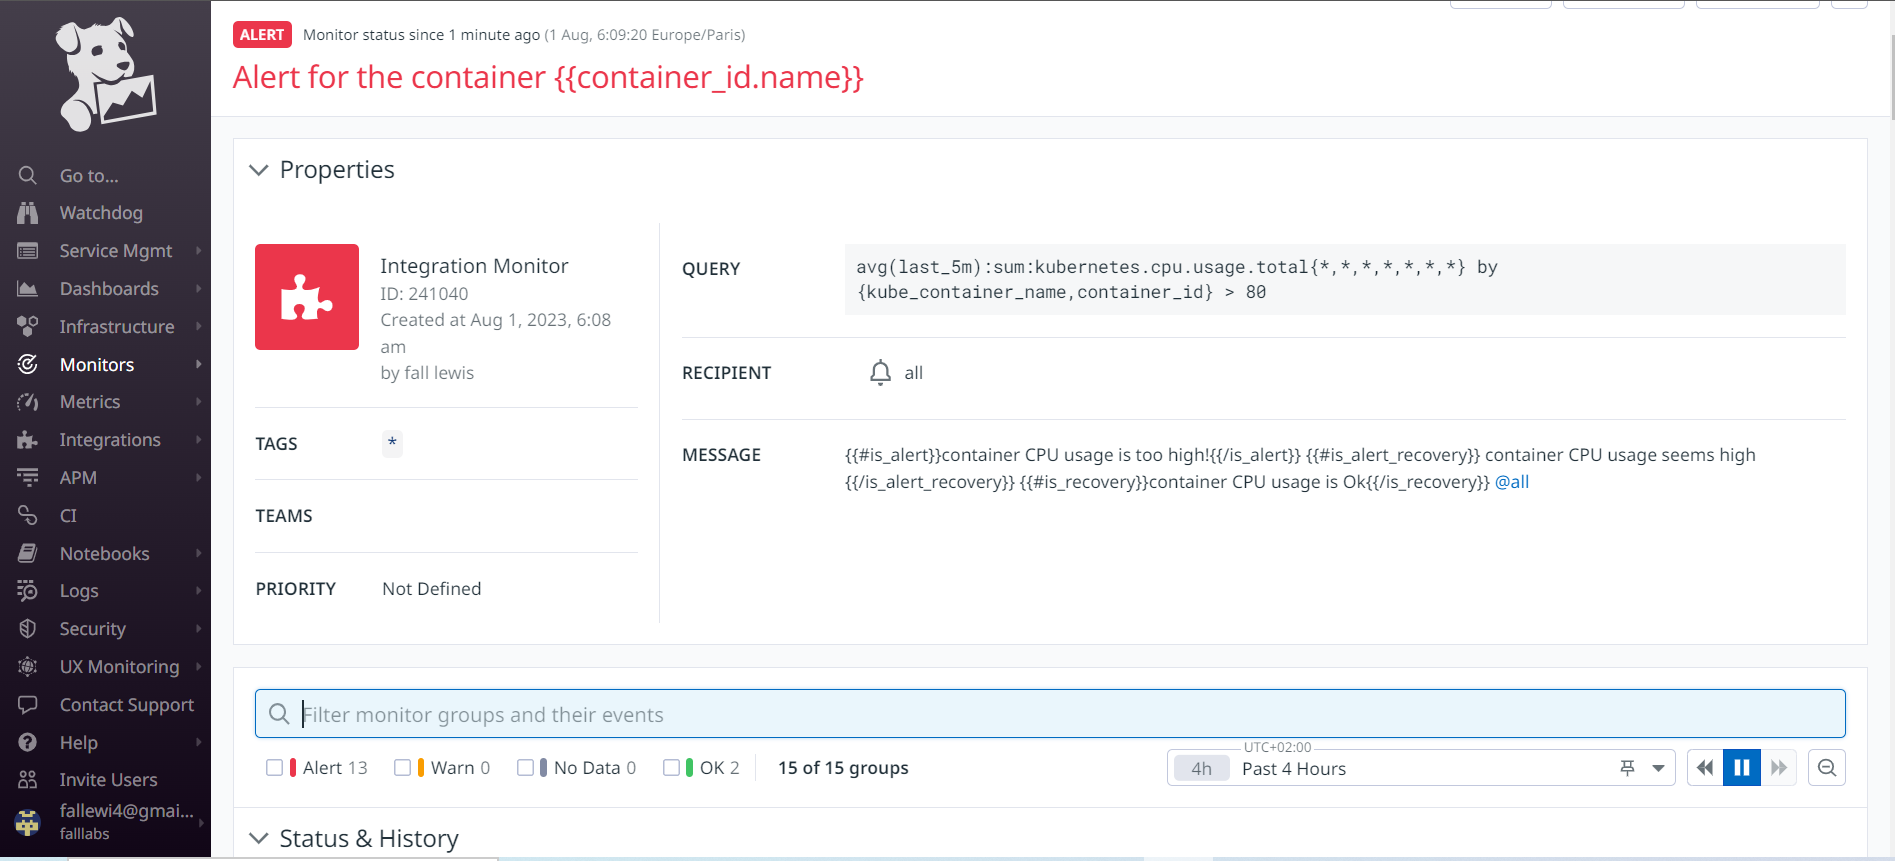Click the zoom out magnifier icon

1827,768
